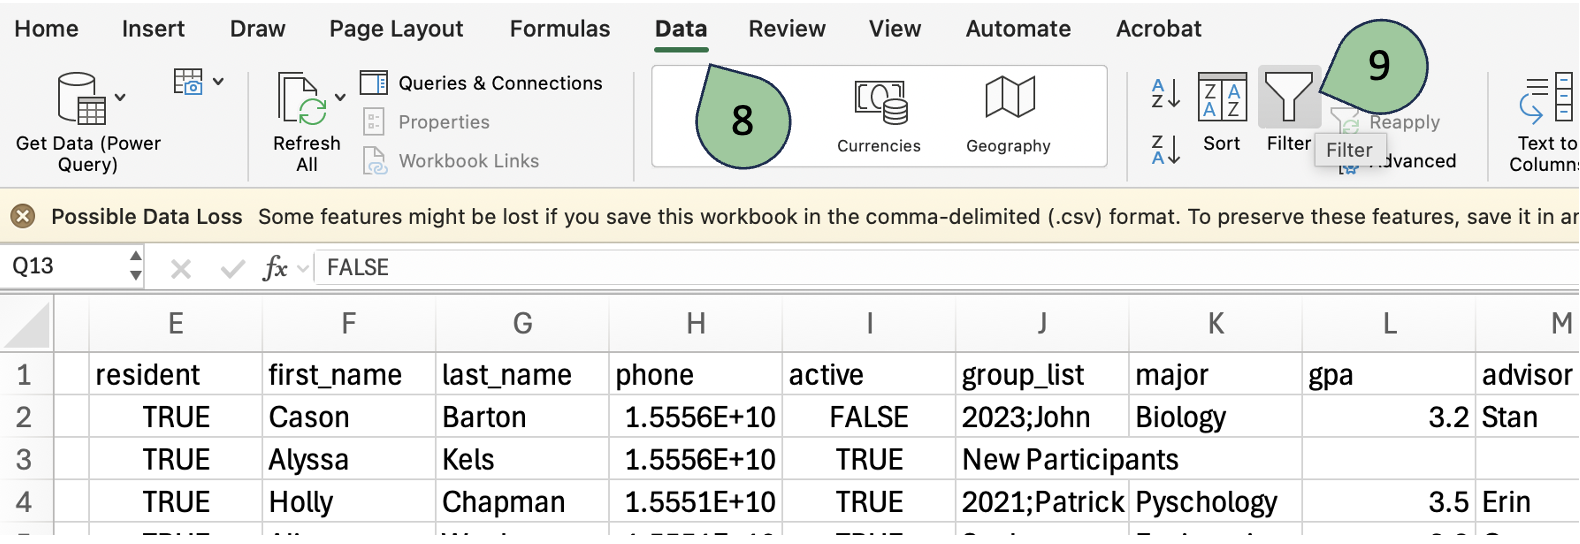Expand the Refresh All dropdown arrow
This screenshot has width=1580, height=544.
[340, 98]
